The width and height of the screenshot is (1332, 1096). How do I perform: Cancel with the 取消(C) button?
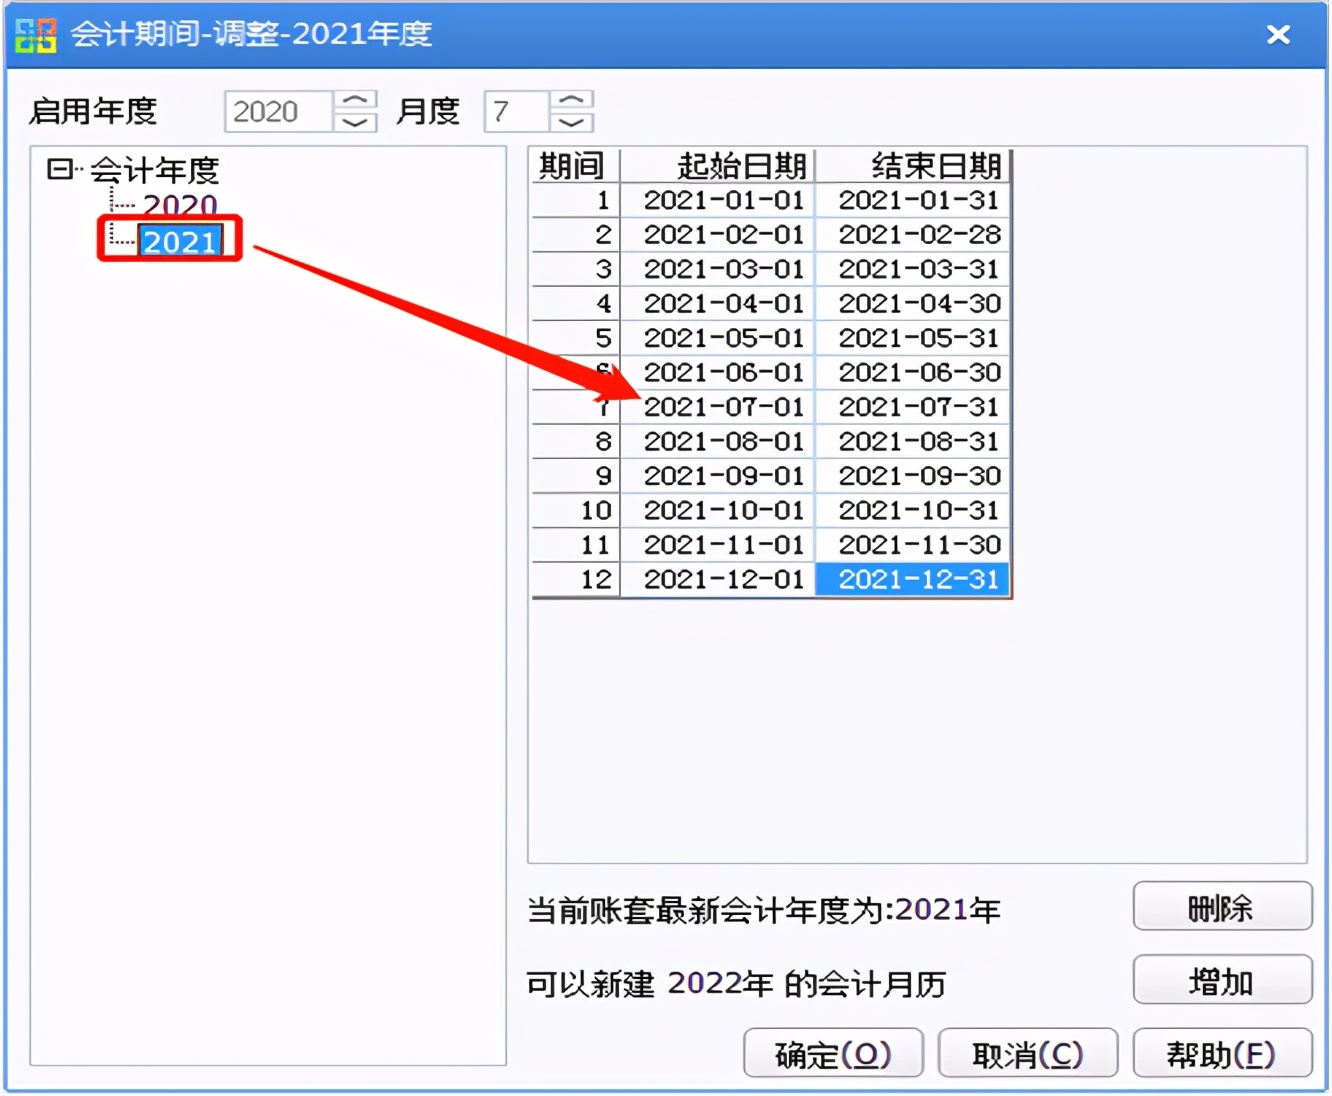click(1028, 1053)
